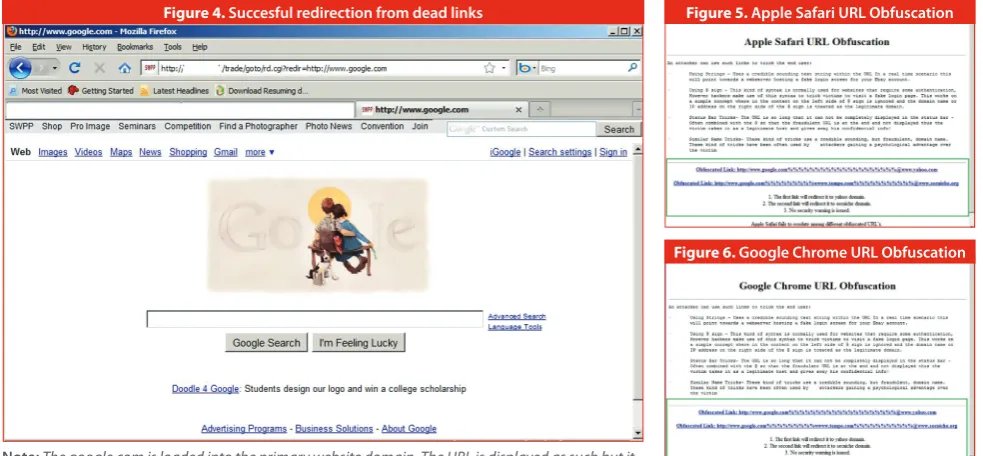Open Google Images link
The image size is (983, 456).
(53, 152)
